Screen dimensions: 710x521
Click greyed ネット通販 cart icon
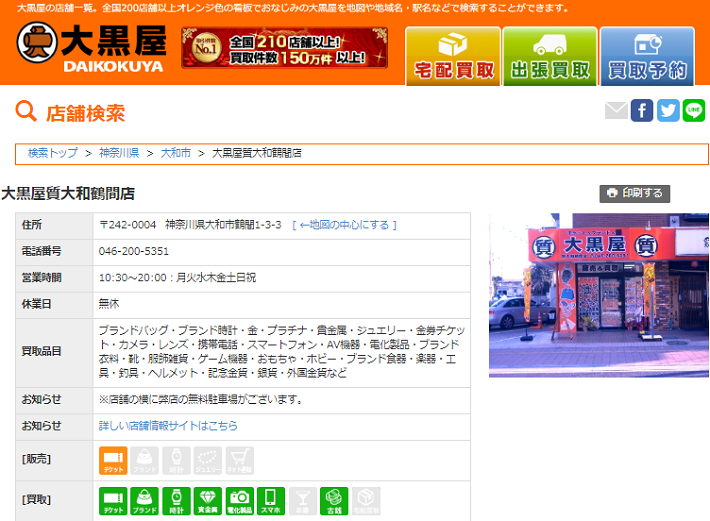(240, 461)
